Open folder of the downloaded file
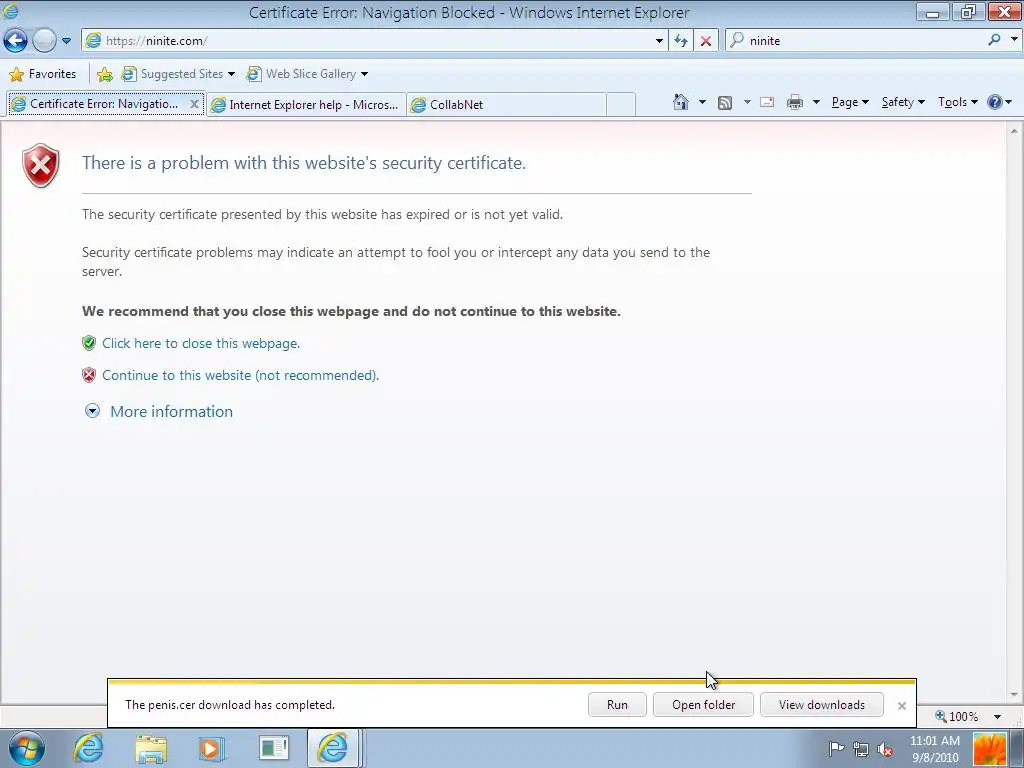The width and height of the screenshot is (1024, 768). (703, 705)
